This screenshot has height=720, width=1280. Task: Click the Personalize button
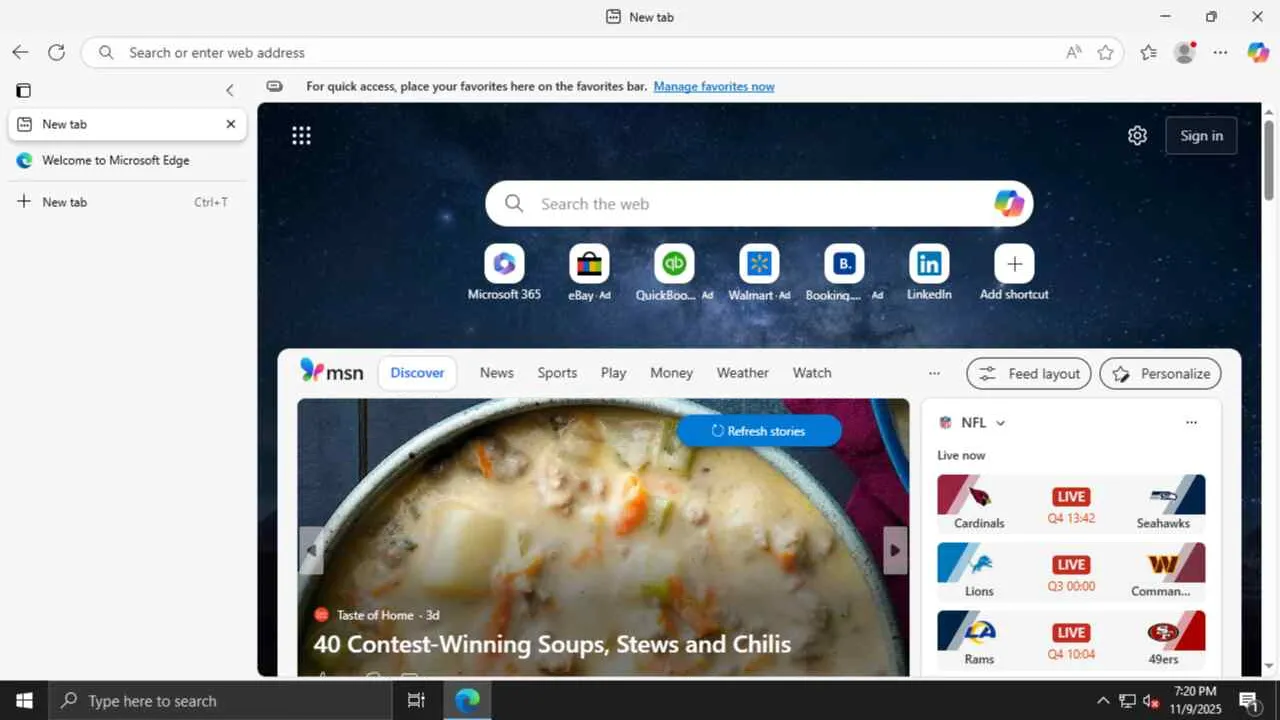[1161, 374]
